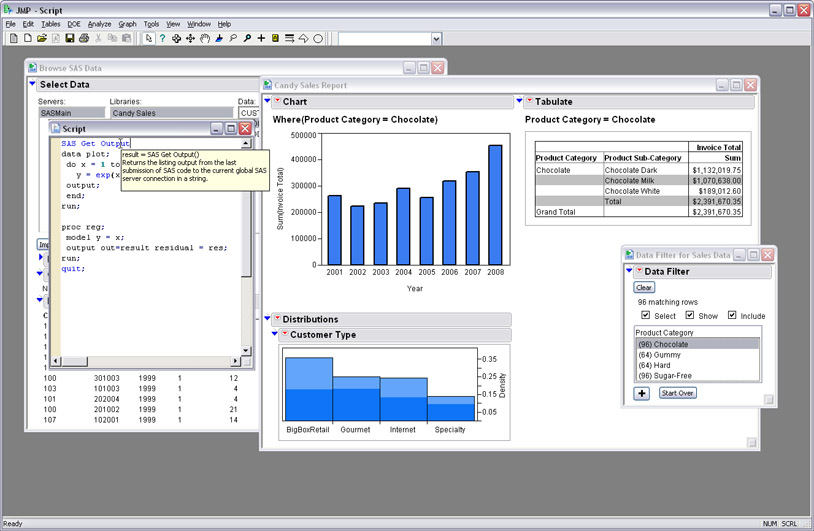Click the Paste clipboard toolbar icon

(126, 38)
